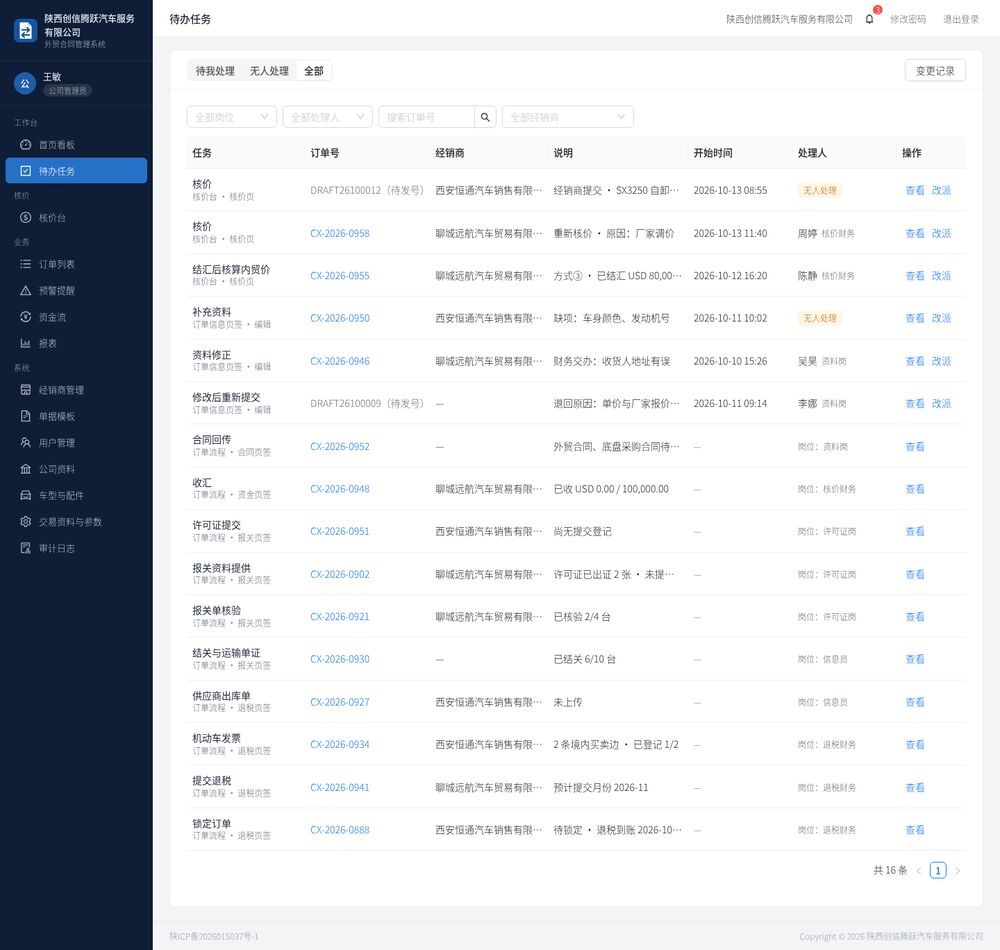
Task: Click the search magnifier icon button
Action: pyautogui.click(x=485, y=117)
